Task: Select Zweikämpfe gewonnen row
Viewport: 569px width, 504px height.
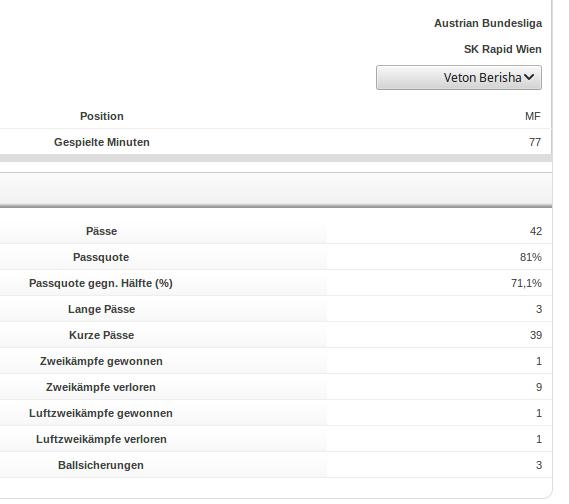Action: 276,361
